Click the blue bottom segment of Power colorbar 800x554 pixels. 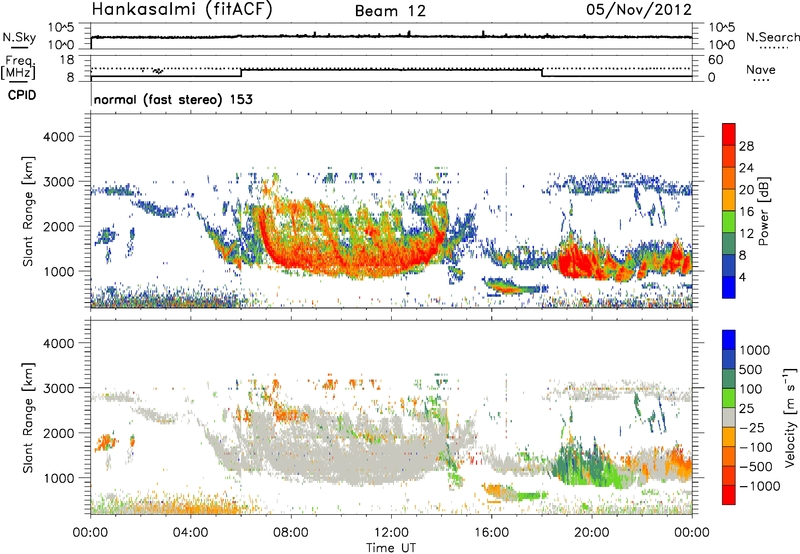[x=729, y=287]
